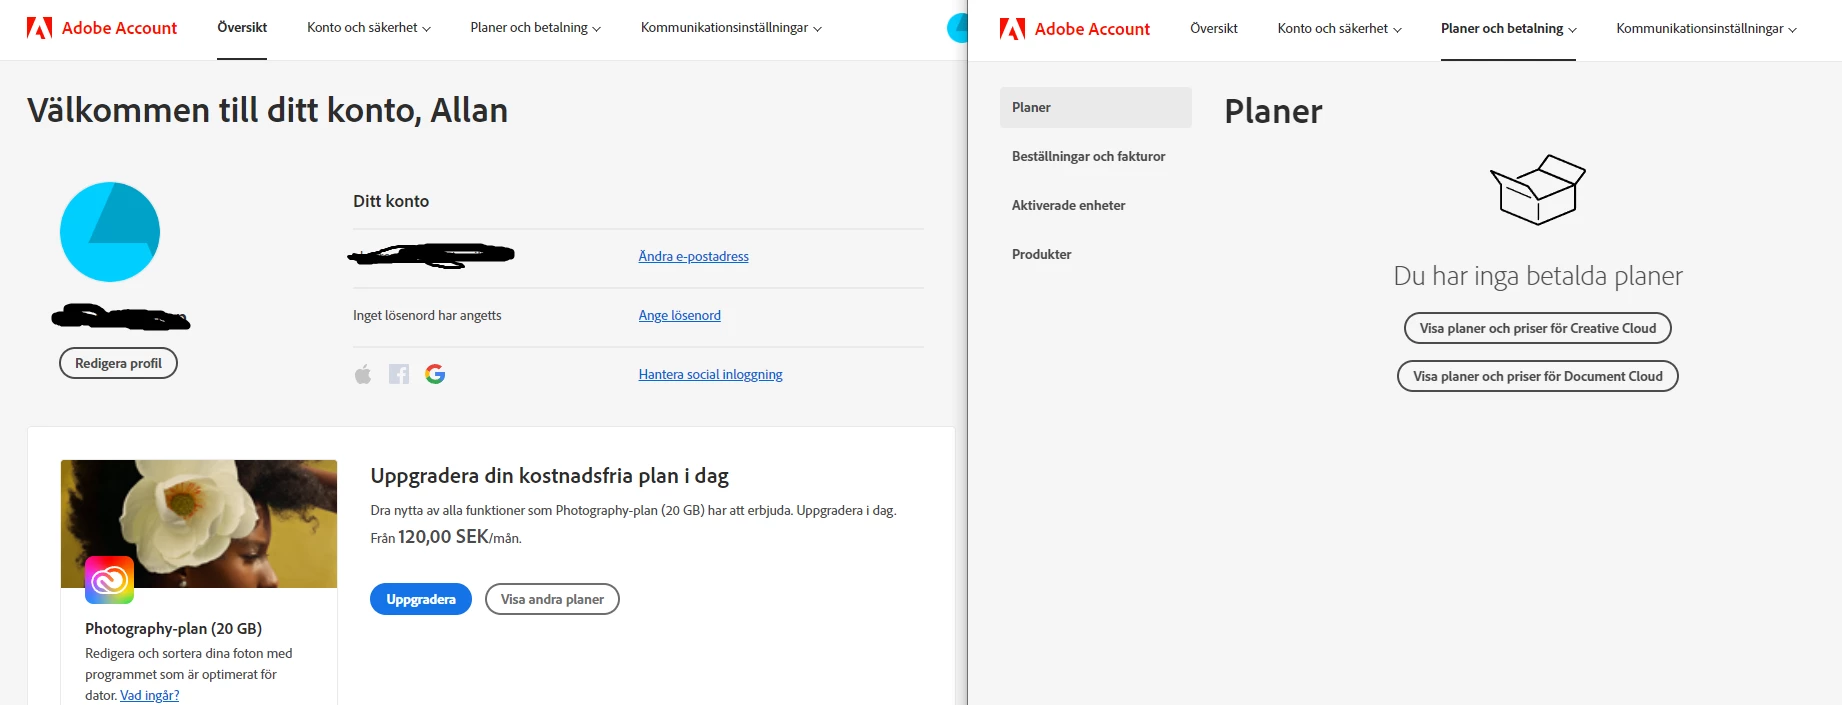Select Produkter in sidebar
This screenshot has width=1842, height=705.
pos(1041,254)
